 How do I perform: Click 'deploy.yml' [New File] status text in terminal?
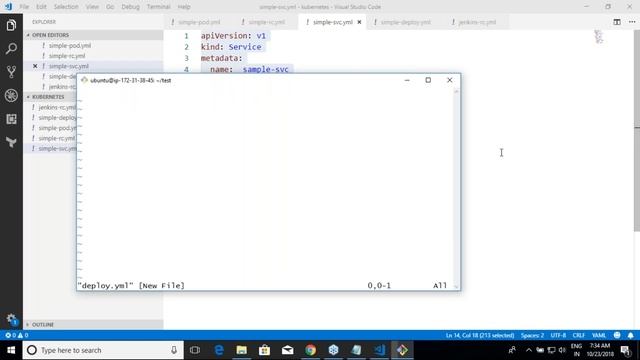131,286
